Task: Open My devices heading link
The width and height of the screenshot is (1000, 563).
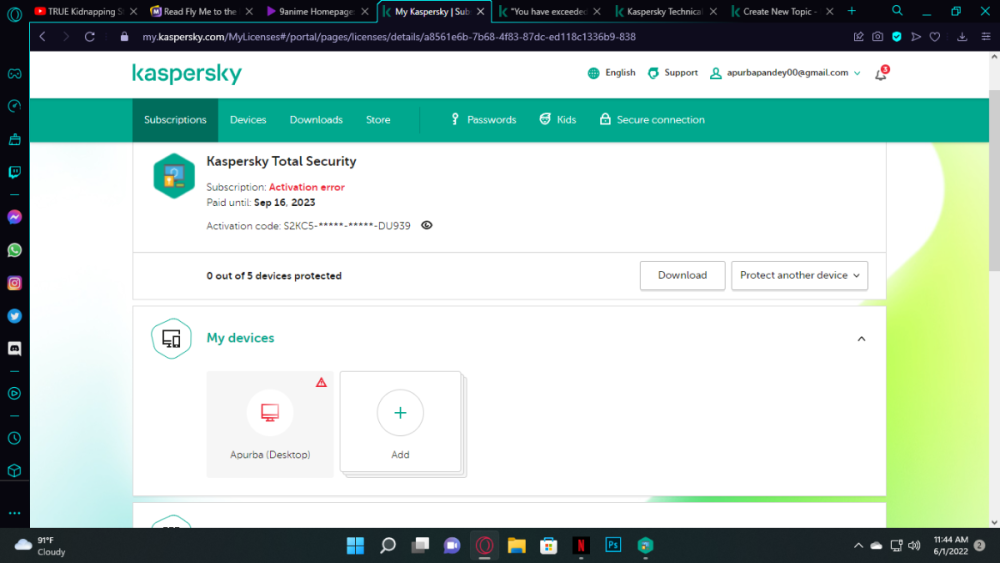Action: (x=240, y=338)
